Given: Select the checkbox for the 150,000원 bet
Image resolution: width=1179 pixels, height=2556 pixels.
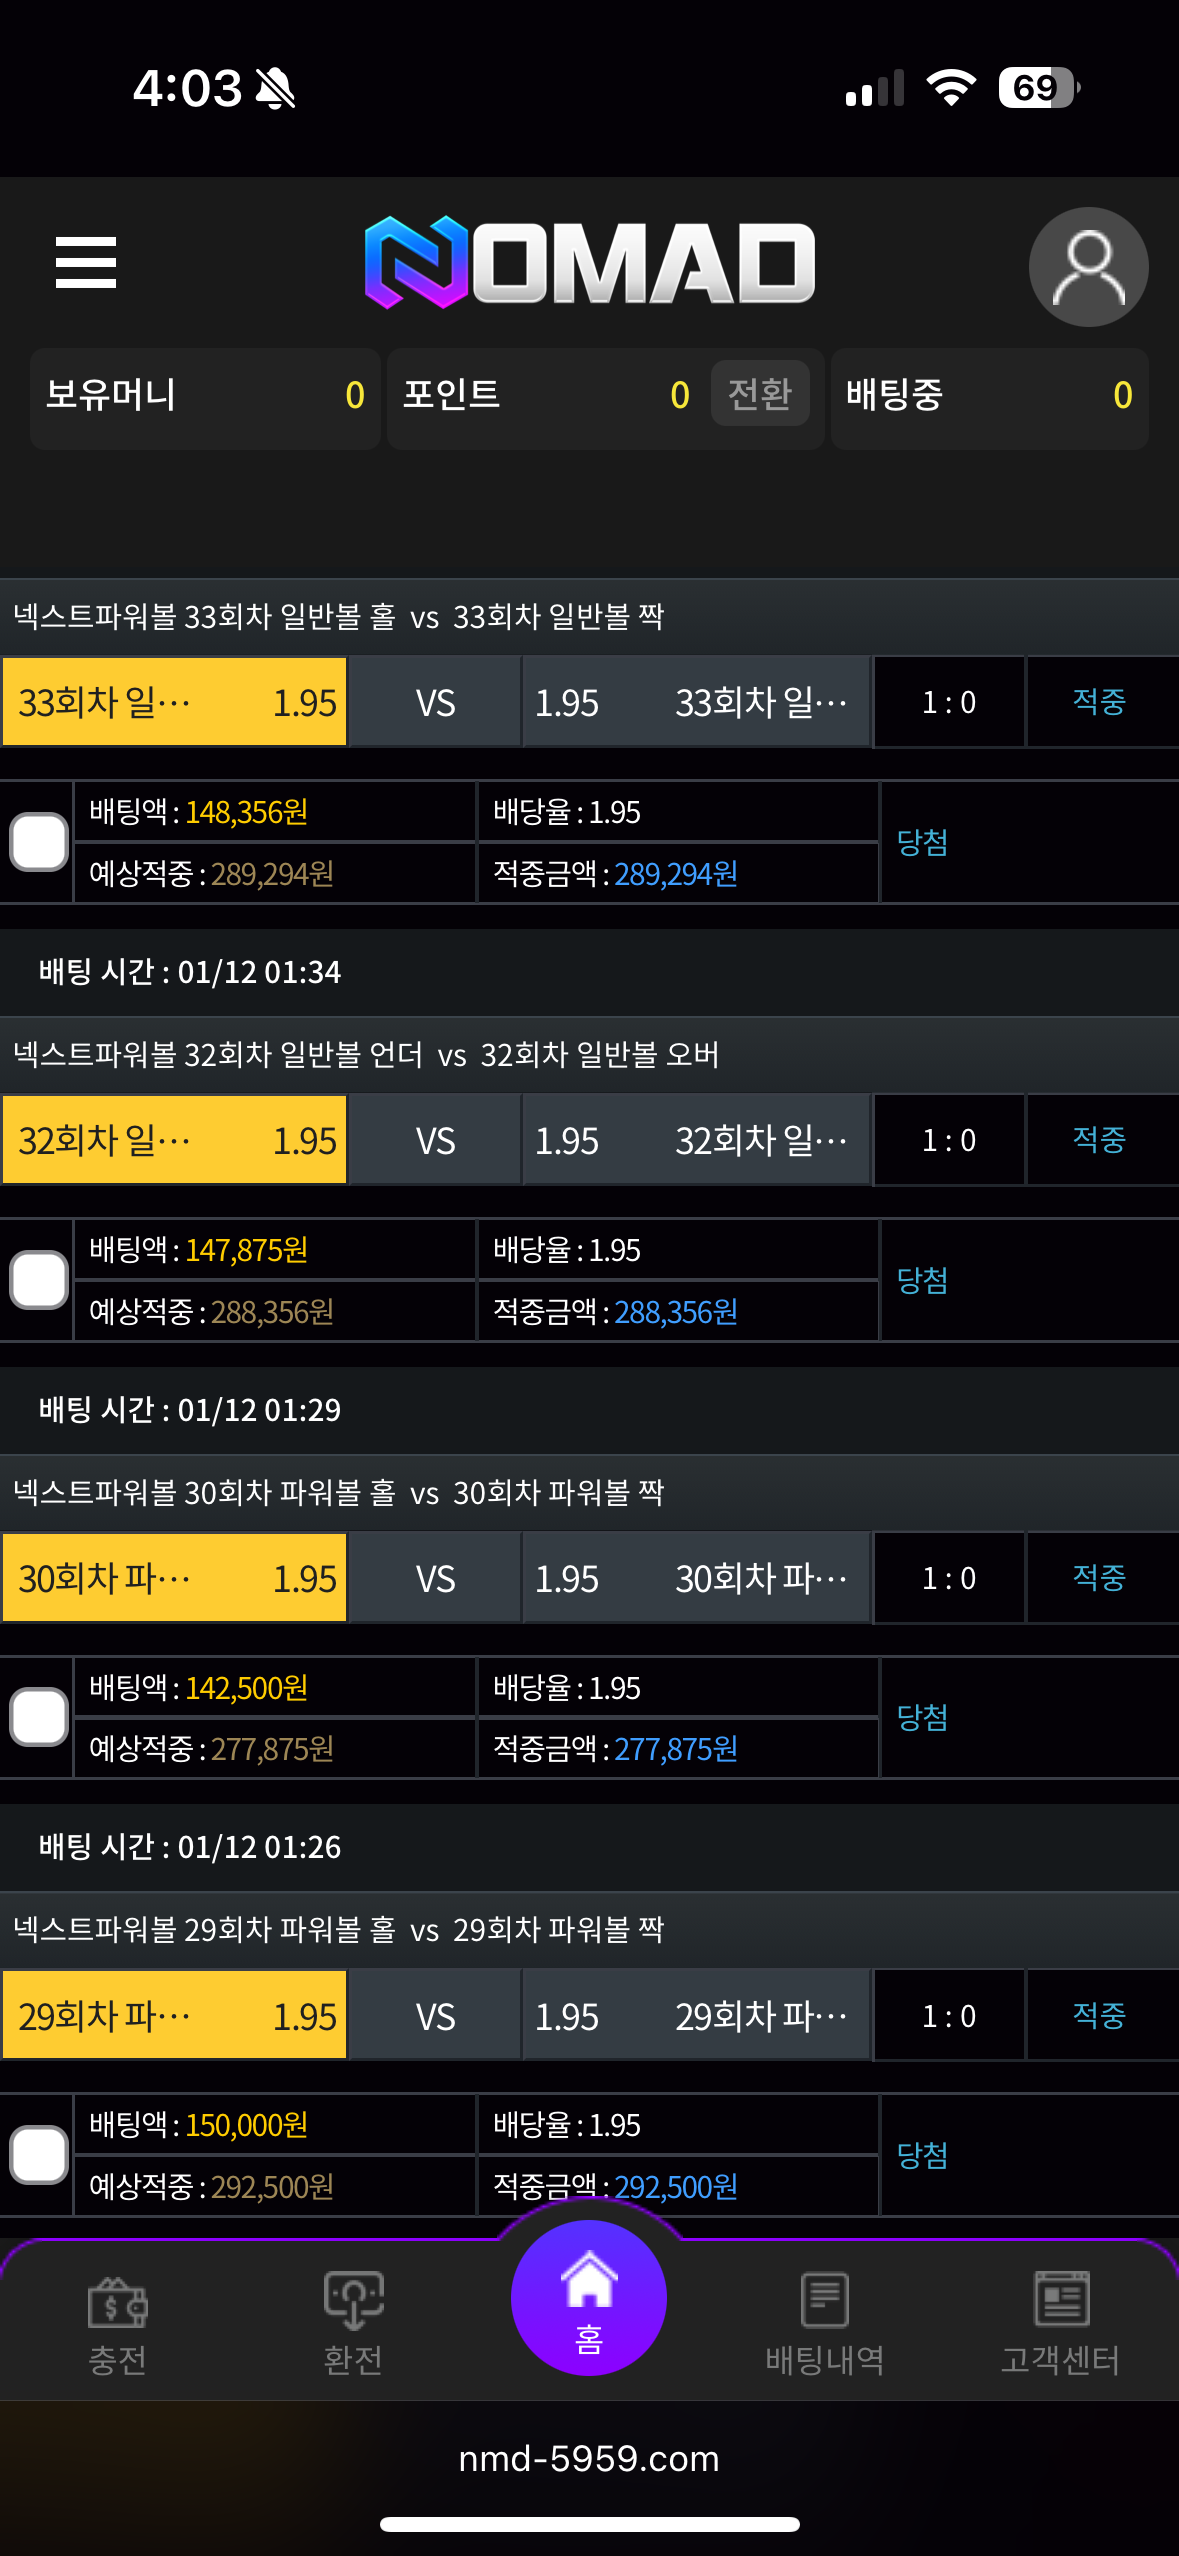Looking at the screenshot, I should click(39, 2154).
